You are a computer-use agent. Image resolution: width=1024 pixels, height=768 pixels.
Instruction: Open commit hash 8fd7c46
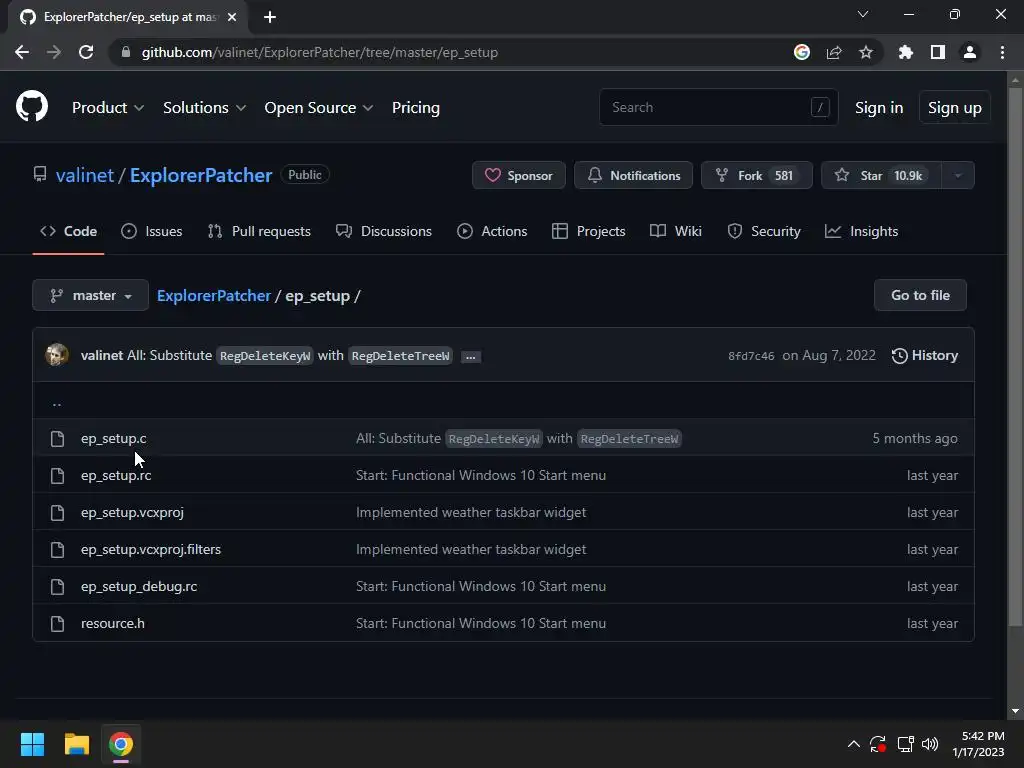tap(751, 356)
